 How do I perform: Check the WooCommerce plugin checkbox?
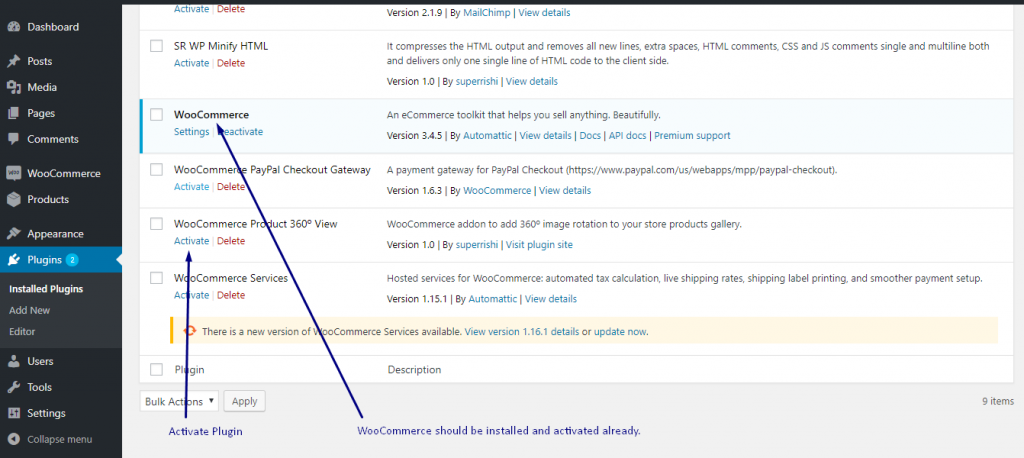(157, 115)
